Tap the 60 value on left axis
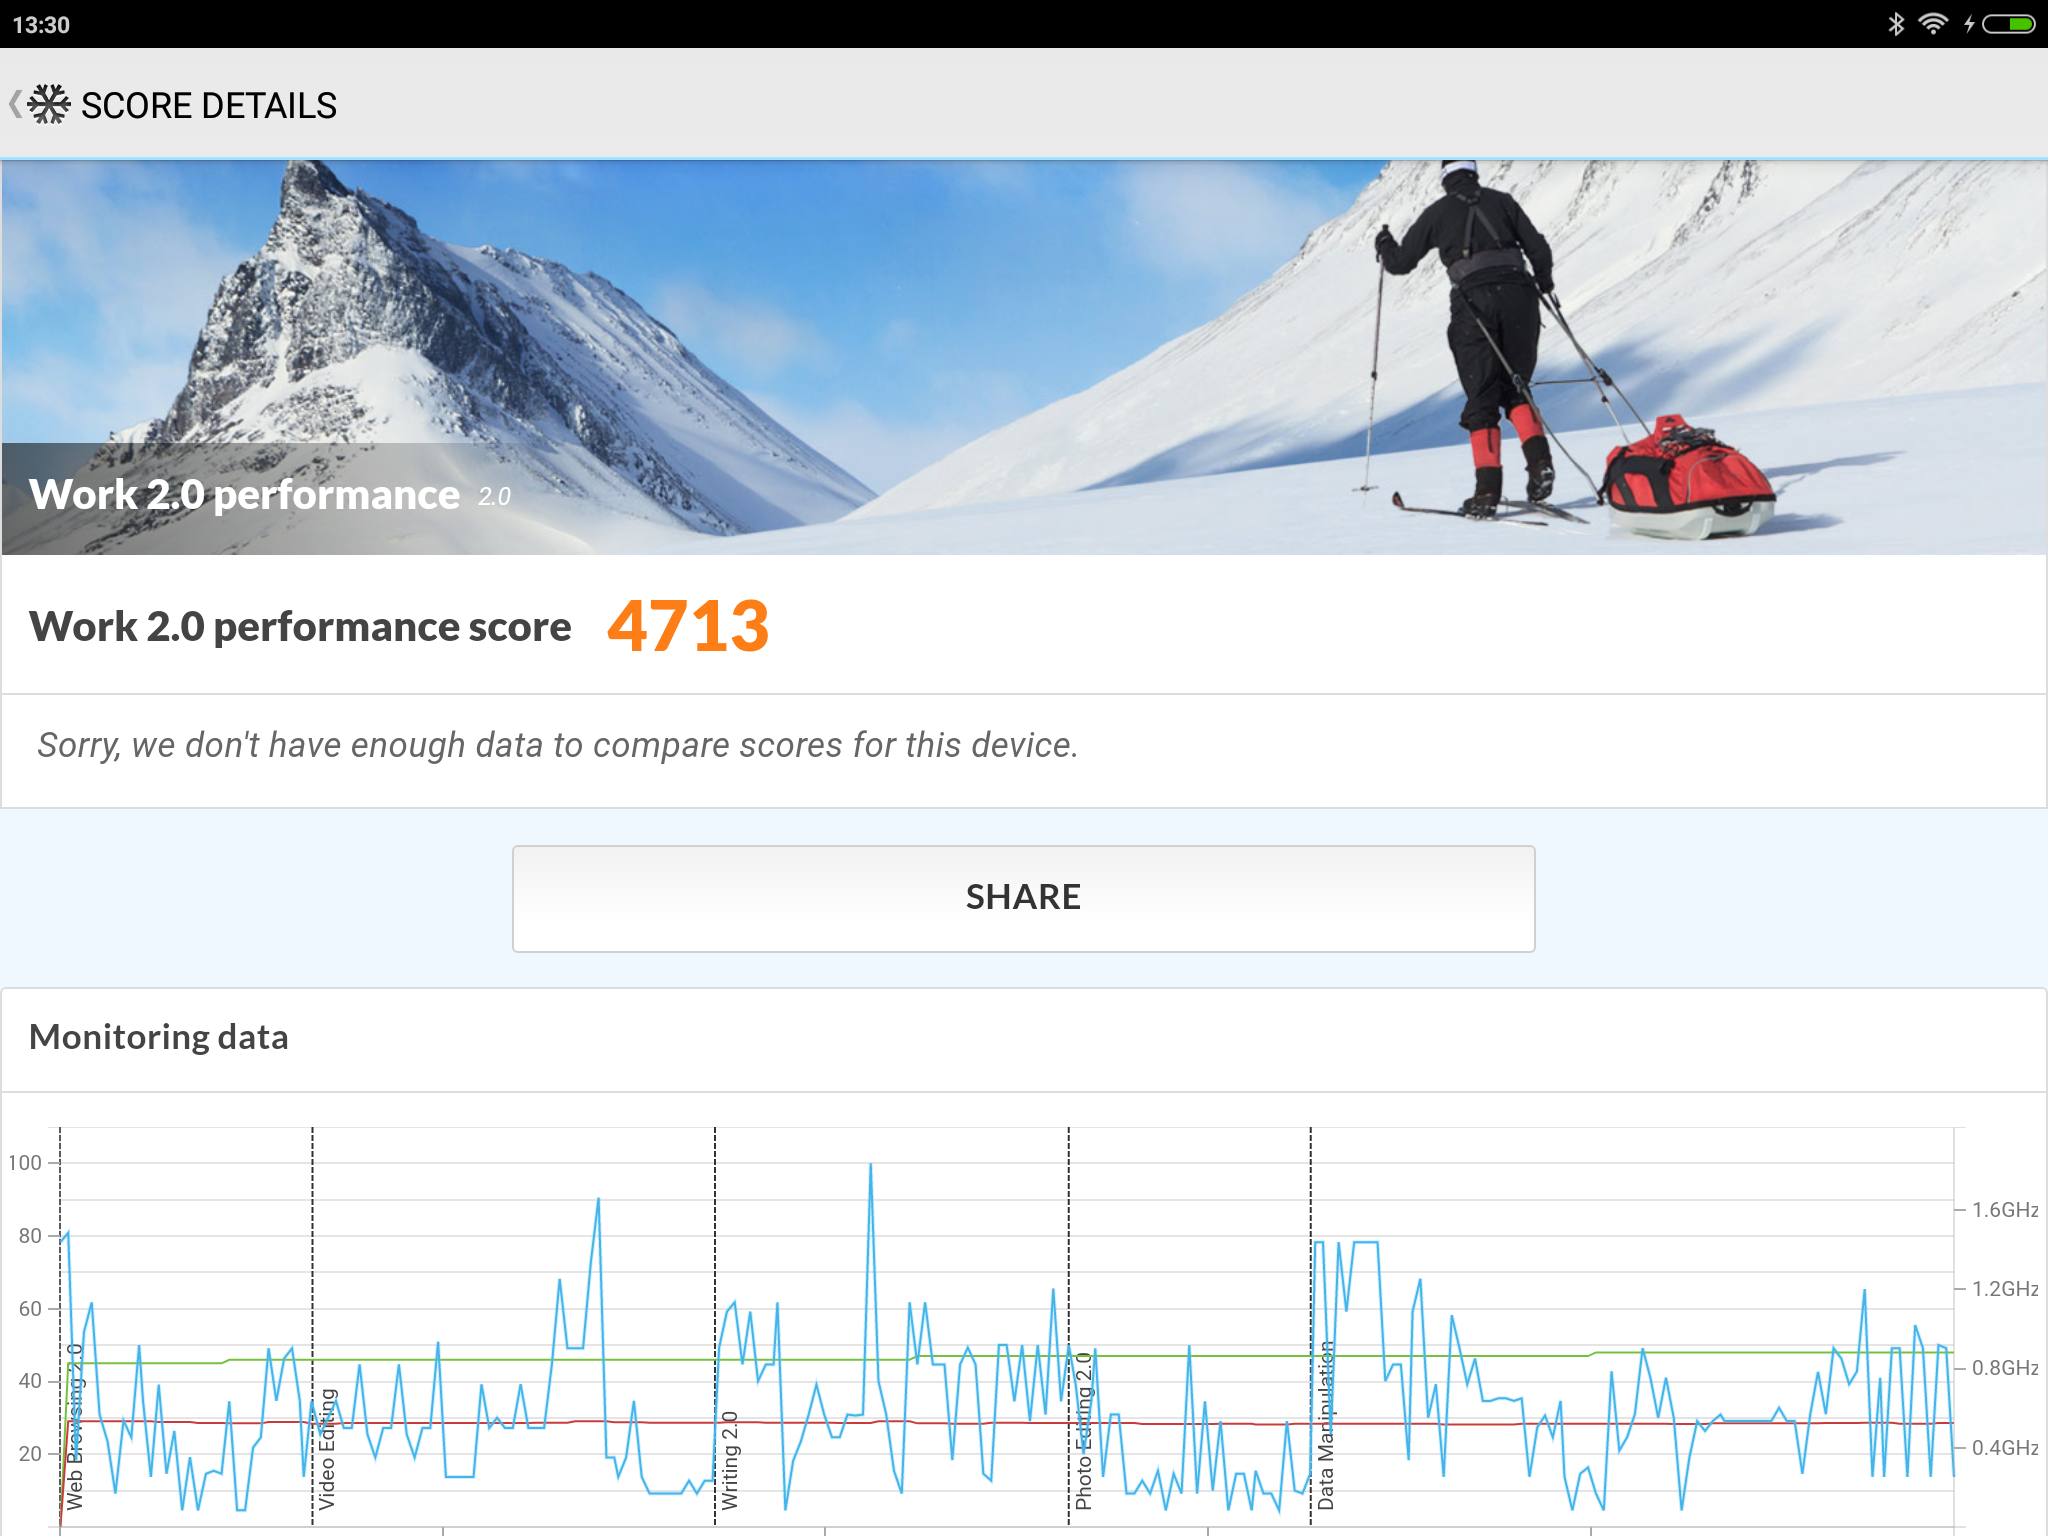The image size is (2048, 1536). coord(30,1309)
